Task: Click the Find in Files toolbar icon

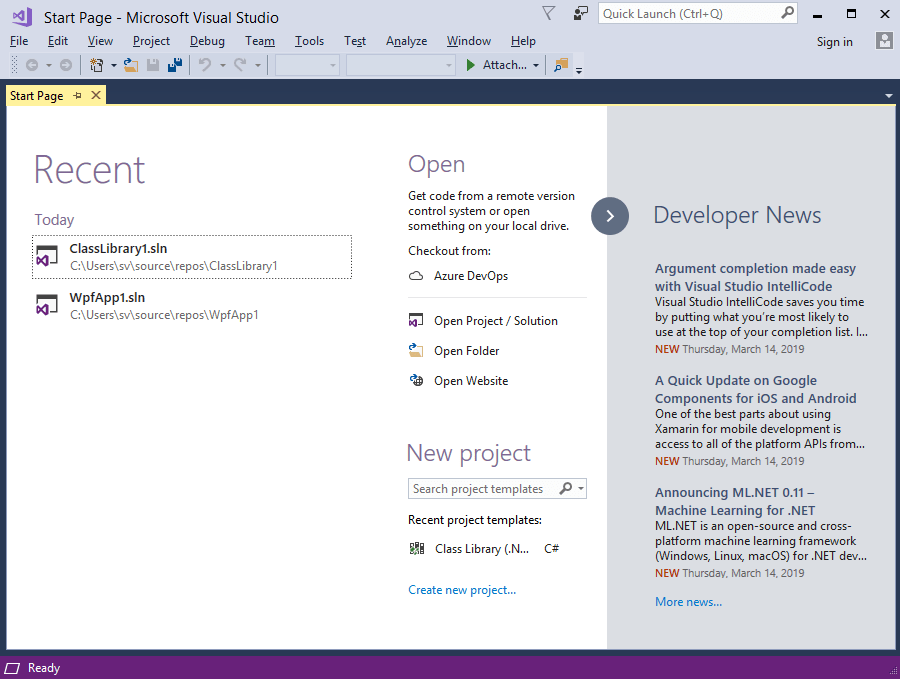Action: (560, 65)
